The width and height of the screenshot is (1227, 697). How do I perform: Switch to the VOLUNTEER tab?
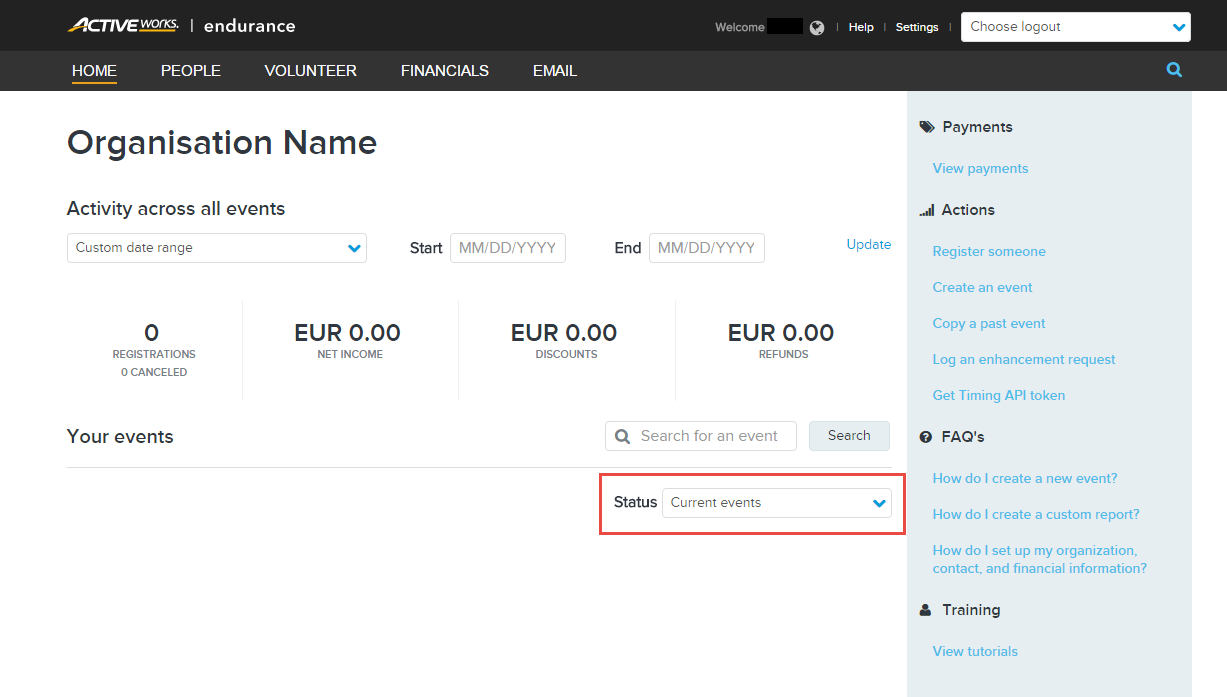pyautogui.click(x=310, y=71)
